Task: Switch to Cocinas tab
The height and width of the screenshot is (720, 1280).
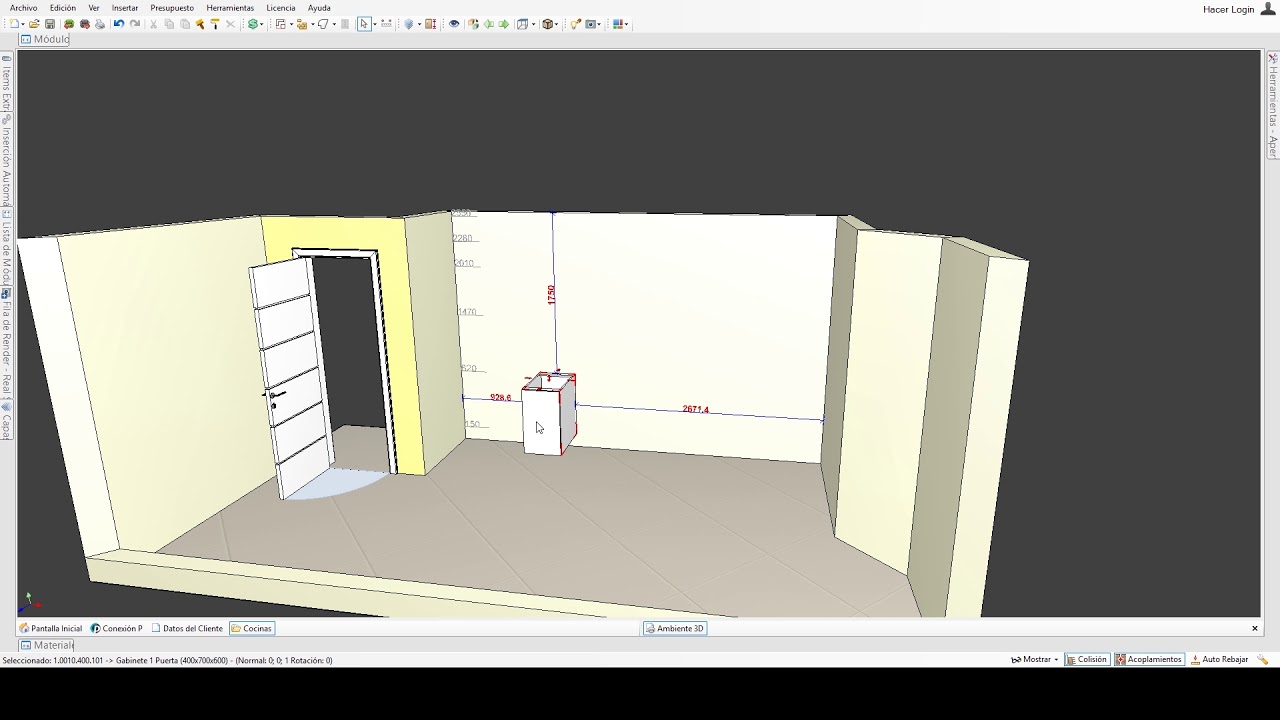Action: [252, 628]
